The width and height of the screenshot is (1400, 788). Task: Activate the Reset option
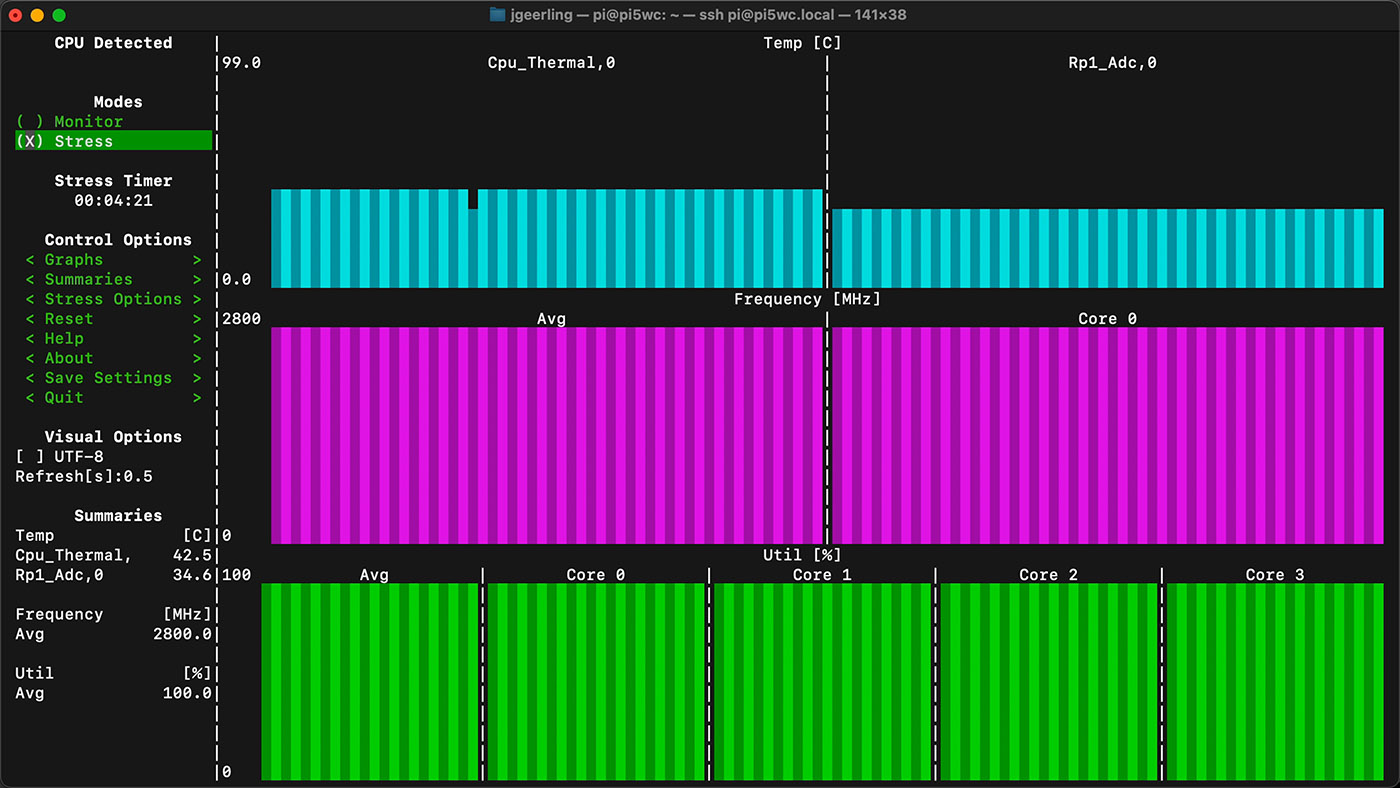(x=113, y=319)
